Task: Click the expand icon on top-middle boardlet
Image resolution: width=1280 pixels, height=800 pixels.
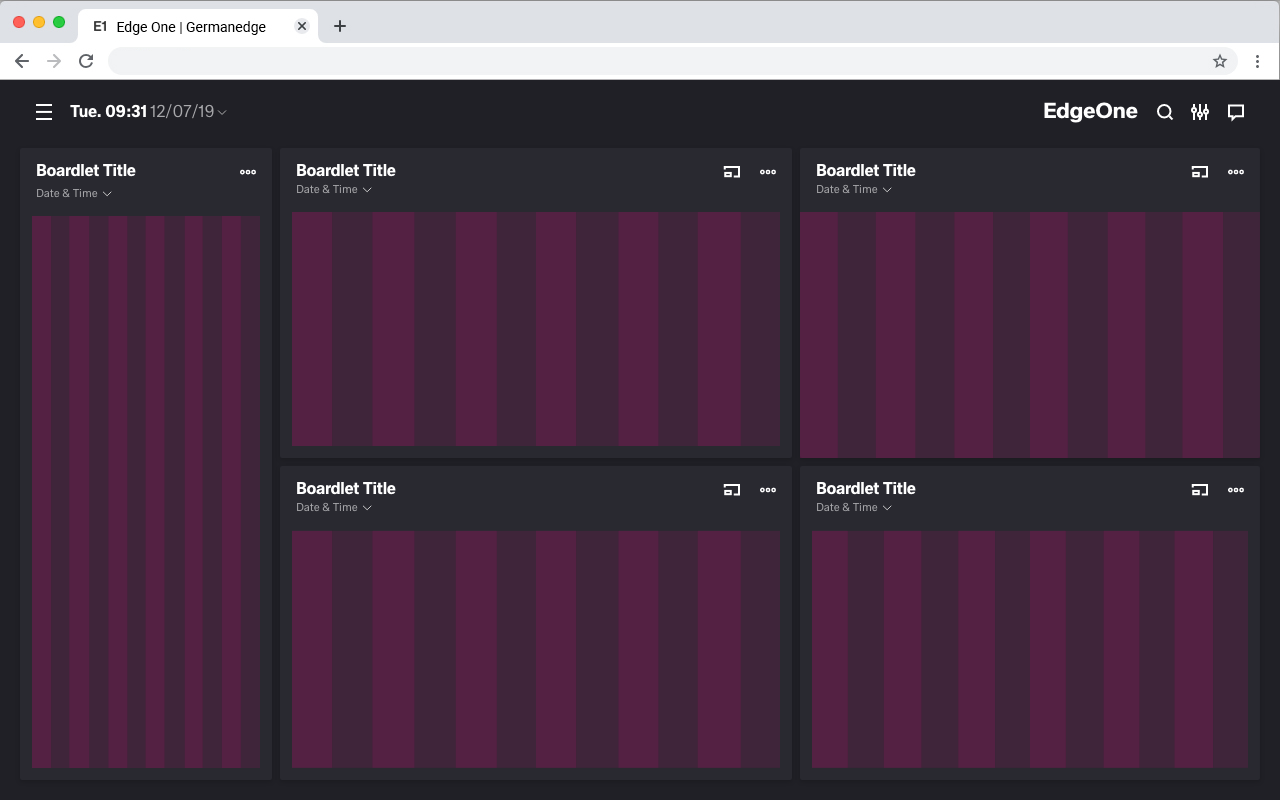Action: [732, 172]
